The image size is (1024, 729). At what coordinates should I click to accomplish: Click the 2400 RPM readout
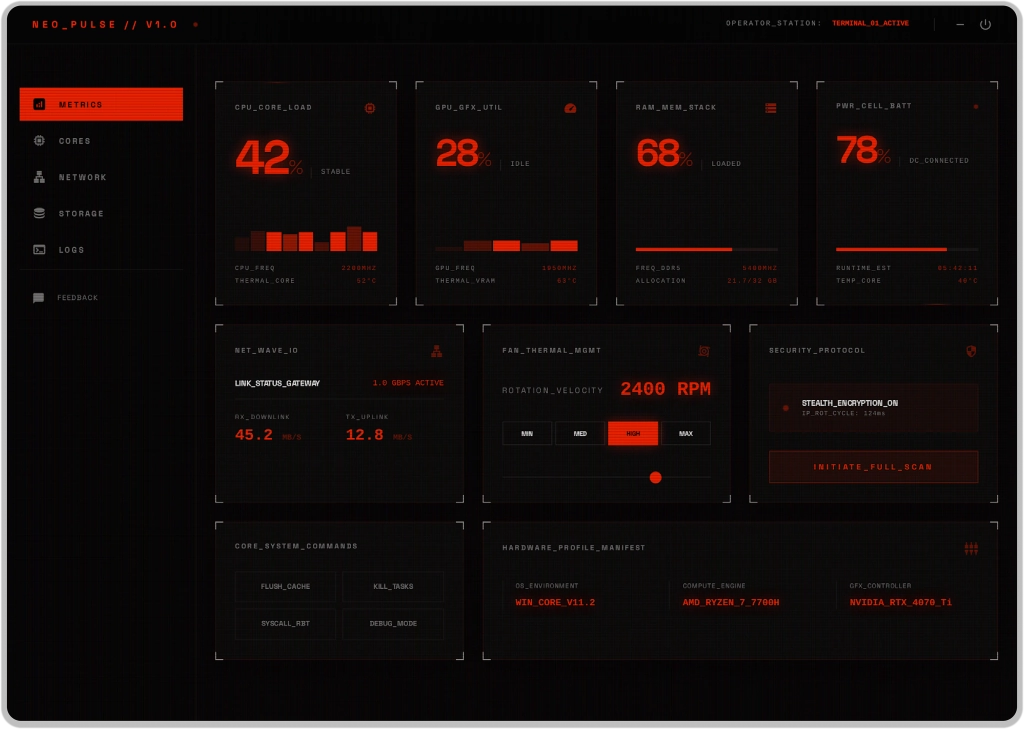tap(665, 389)
